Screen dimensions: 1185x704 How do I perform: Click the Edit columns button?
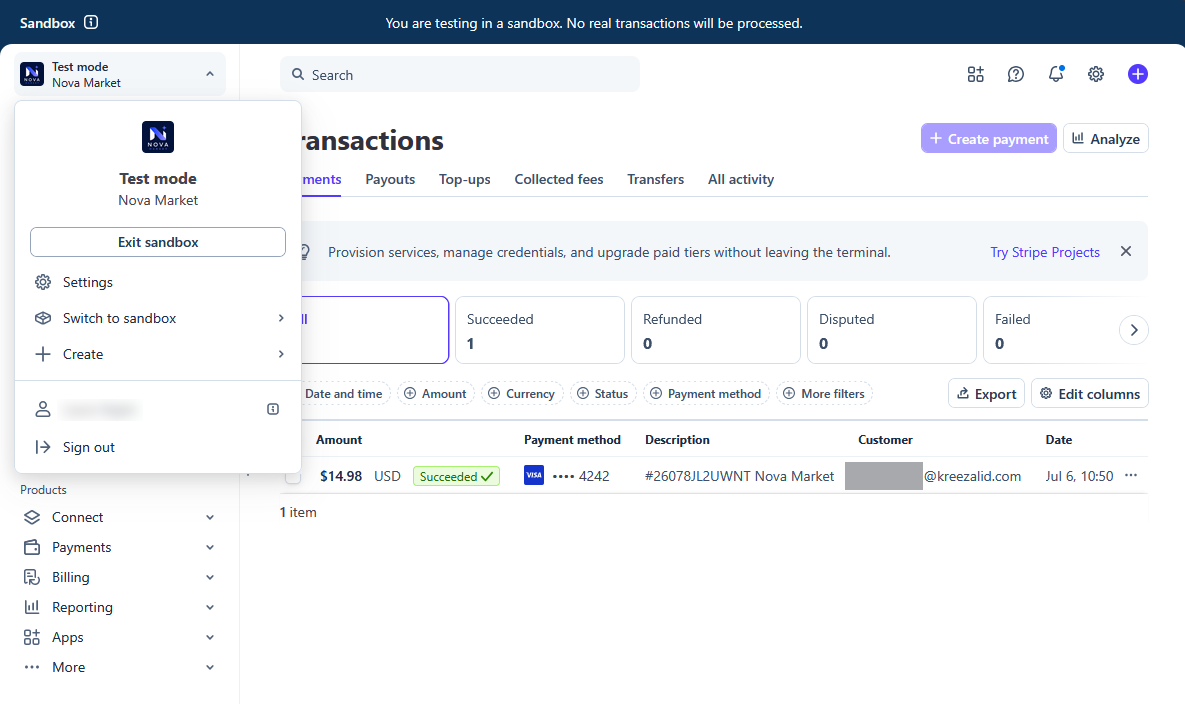pos(1090,394)
